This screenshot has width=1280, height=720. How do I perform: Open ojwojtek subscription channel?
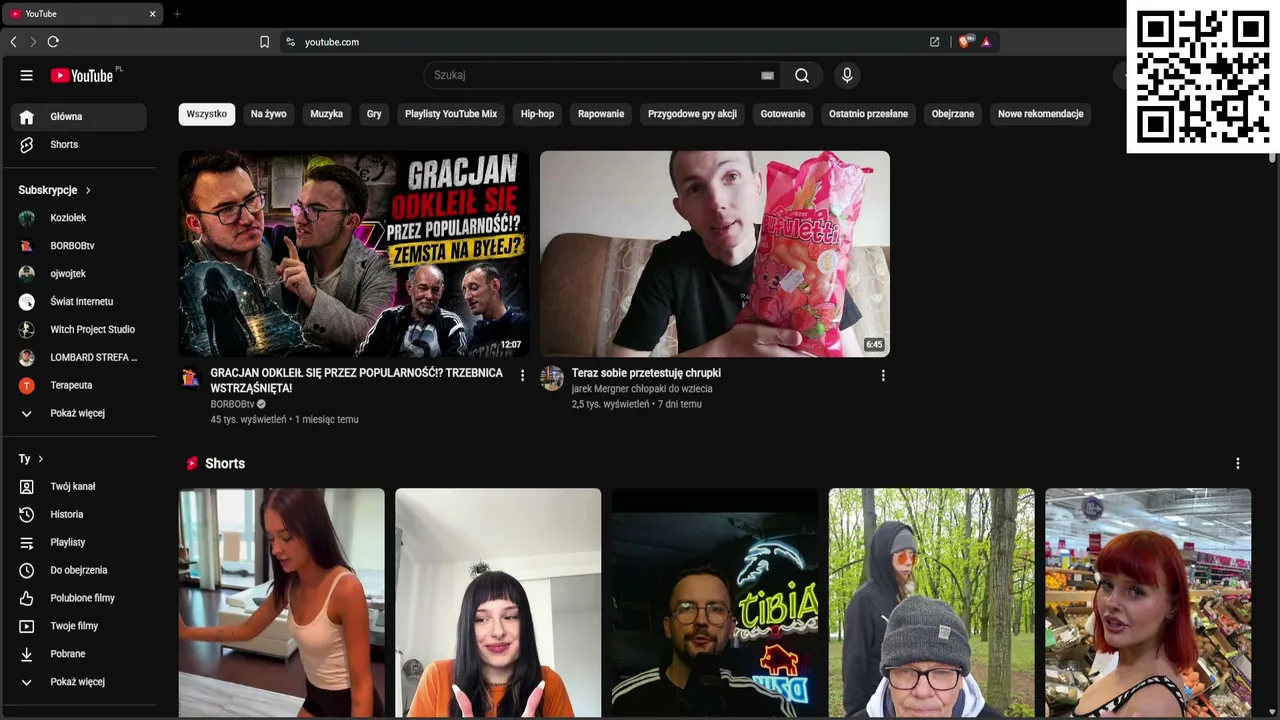pos(78,274)
